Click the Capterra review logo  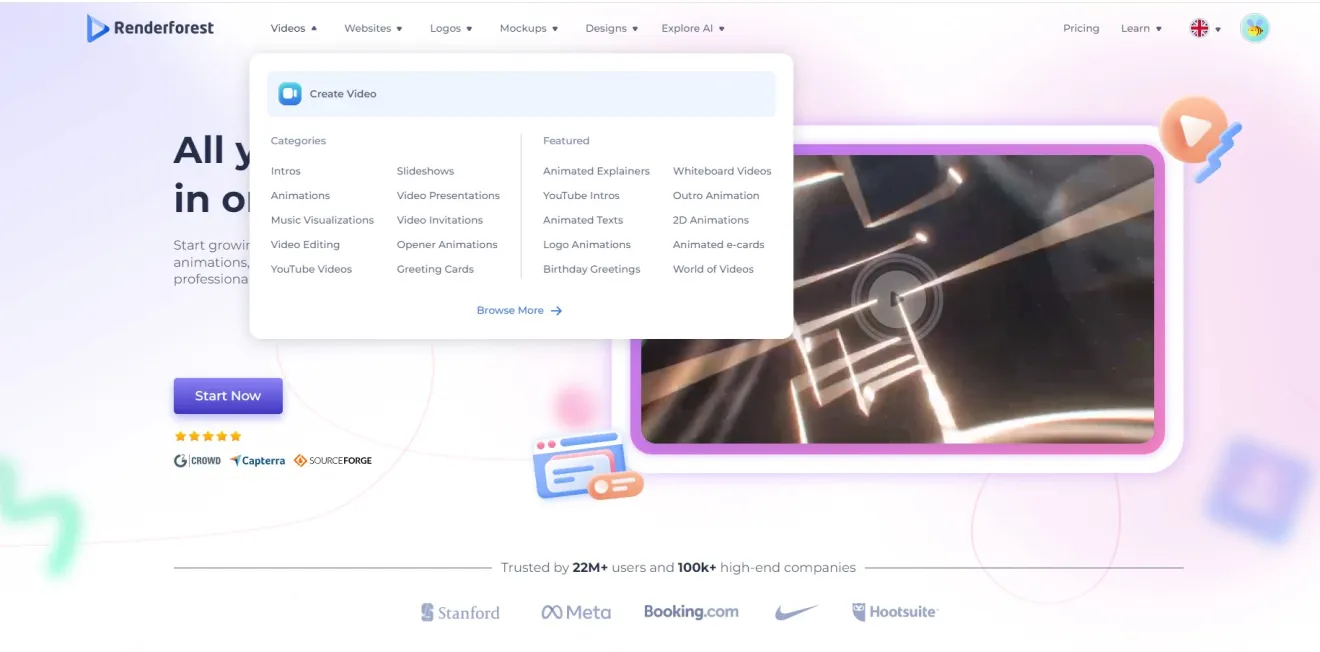(257, 461)
